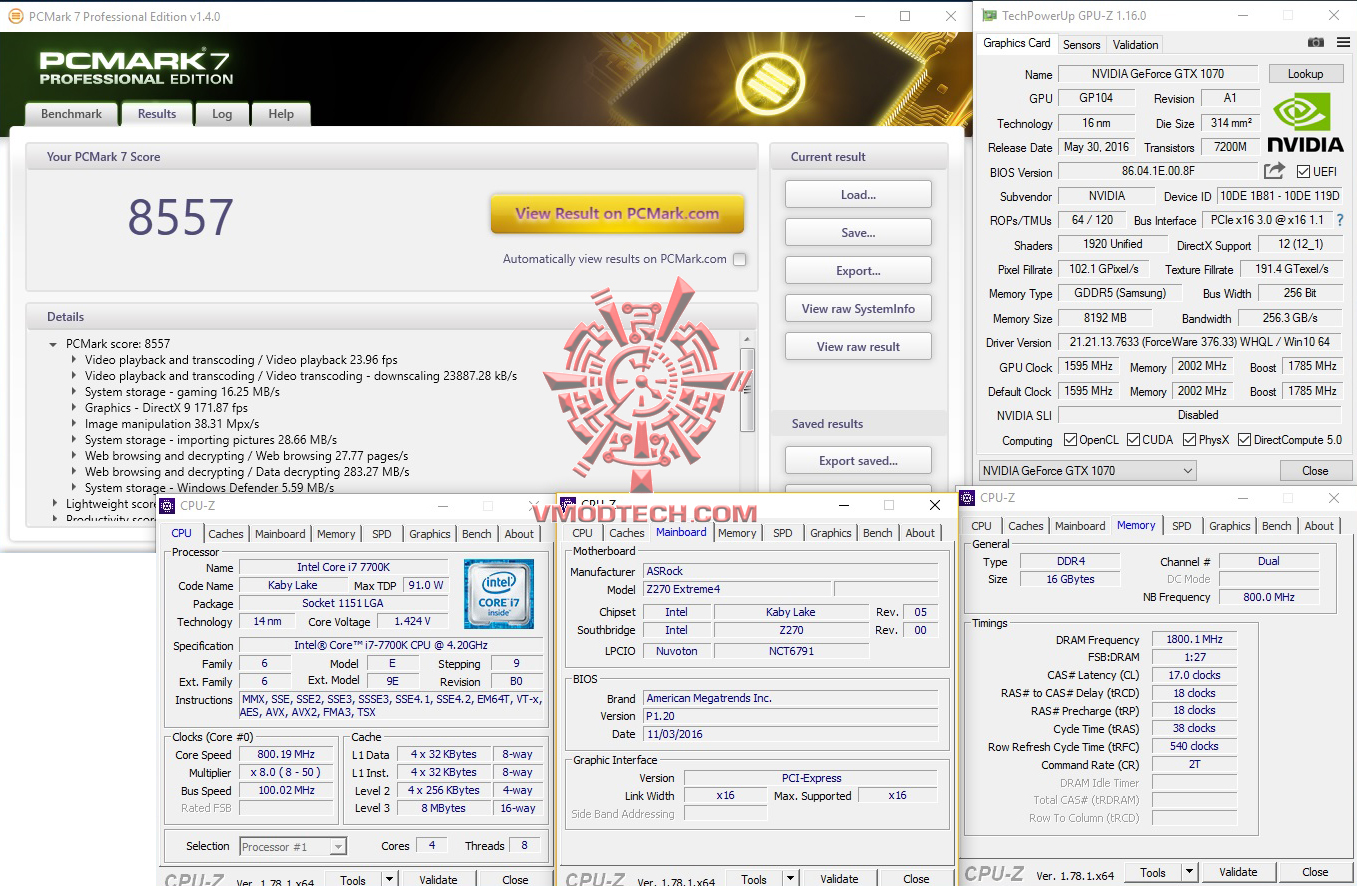Switch to the Sensors tab in GPU-Z
Screen dimensions: 1357x886
1081,44
